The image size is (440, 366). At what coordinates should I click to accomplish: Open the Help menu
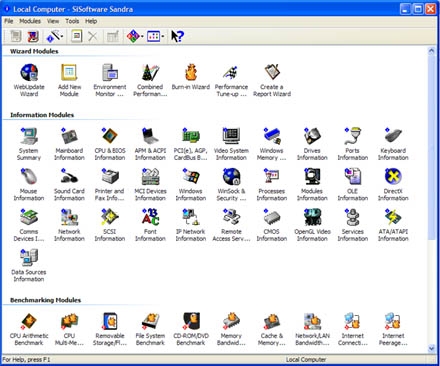[91, 21]
